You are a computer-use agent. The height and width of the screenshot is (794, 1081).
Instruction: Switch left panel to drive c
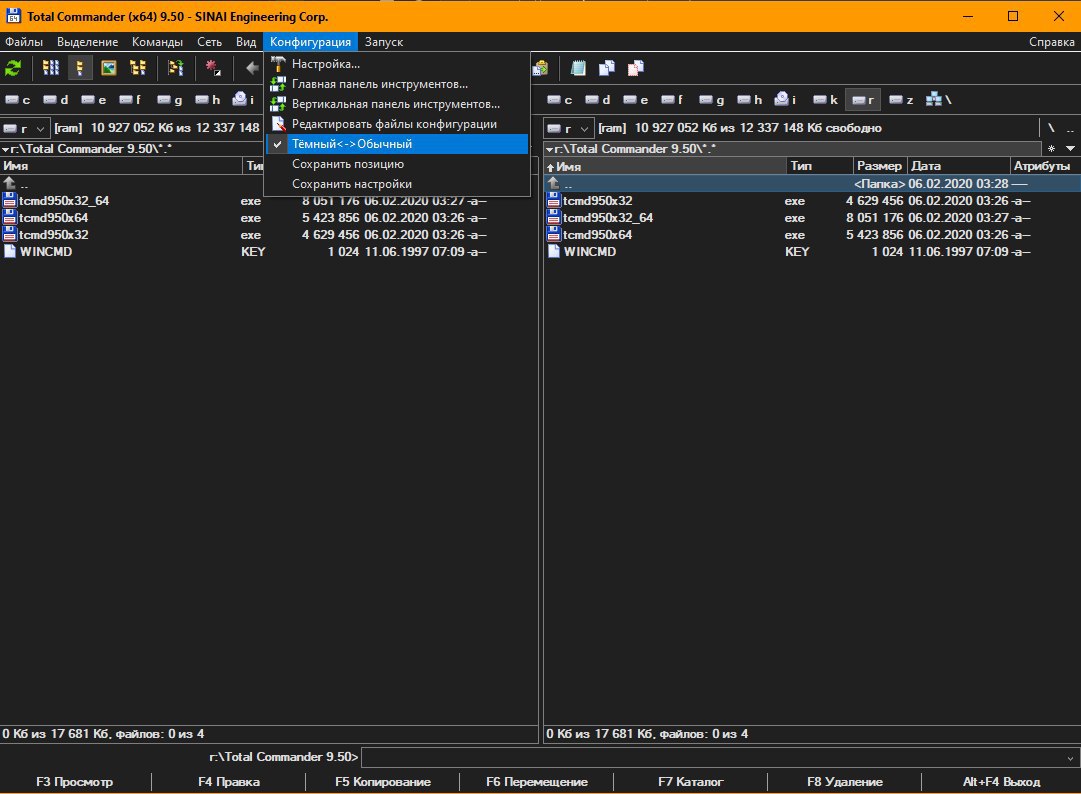(18, 100)
